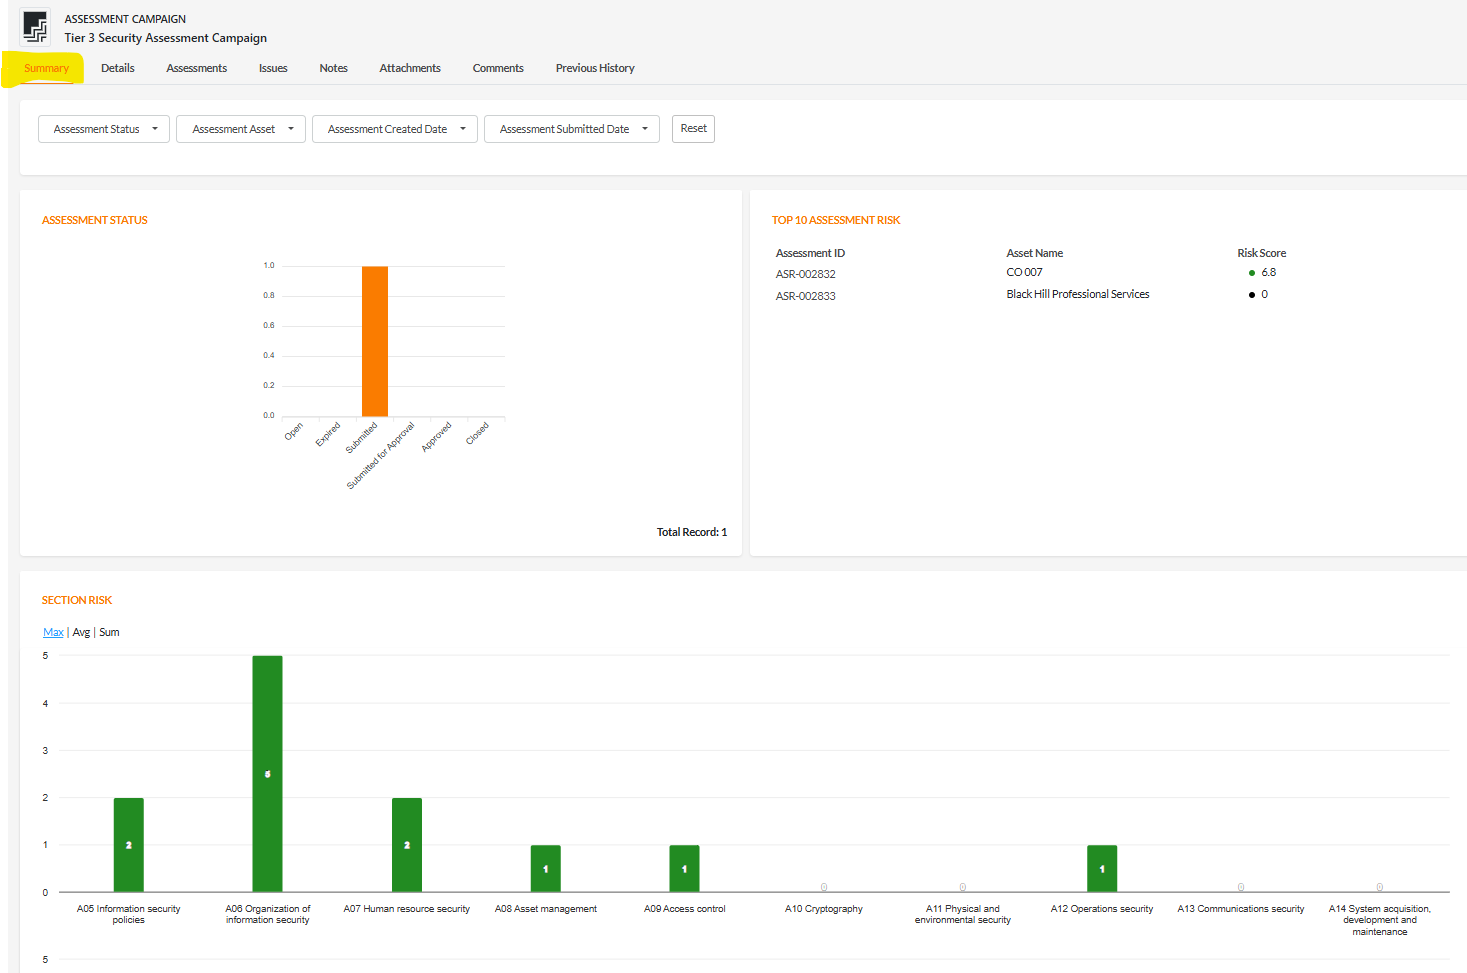Click the Reset filters button
Image resolution: width=1467 pixels, height=973 pixels.
click(x=693, y=129)
